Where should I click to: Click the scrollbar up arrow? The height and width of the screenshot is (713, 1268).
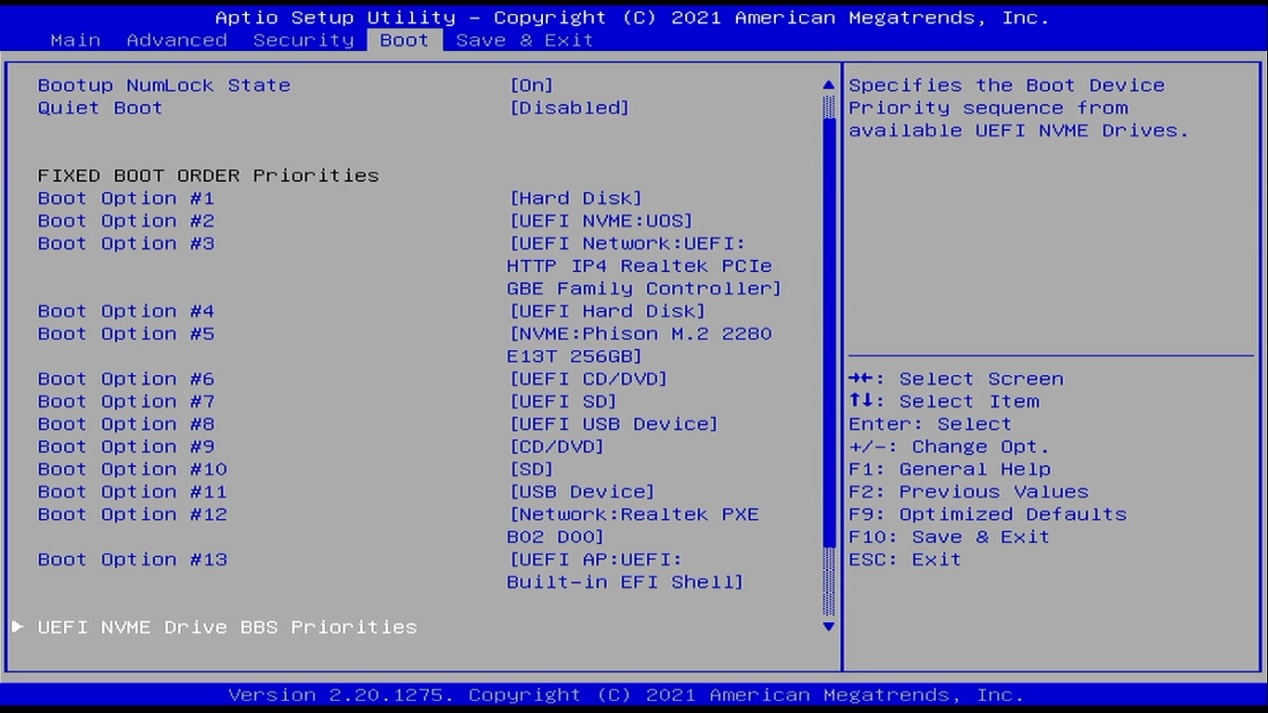(828, 86)
